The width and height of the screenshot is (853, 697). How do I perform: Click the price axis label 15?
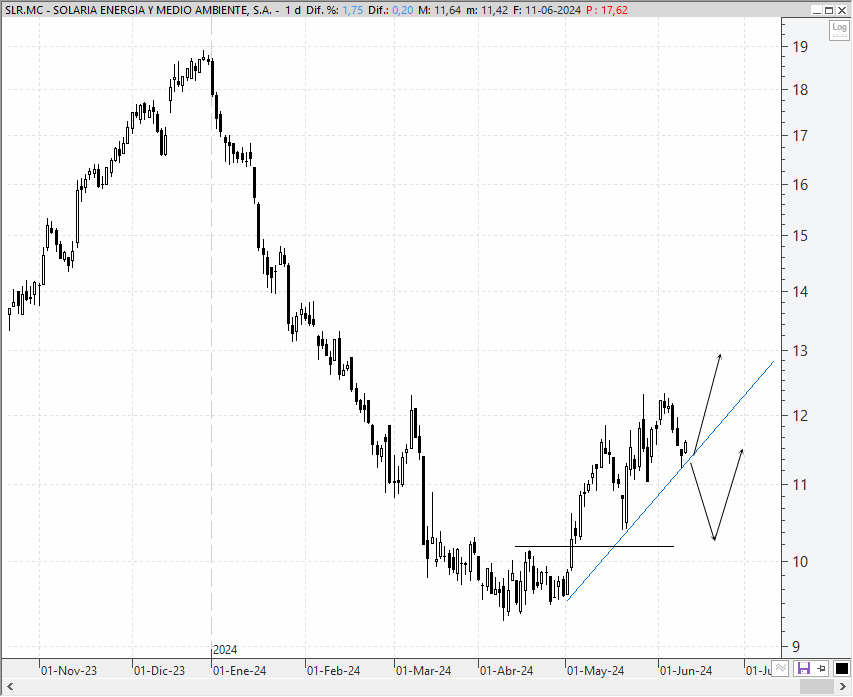pos(800,236)
